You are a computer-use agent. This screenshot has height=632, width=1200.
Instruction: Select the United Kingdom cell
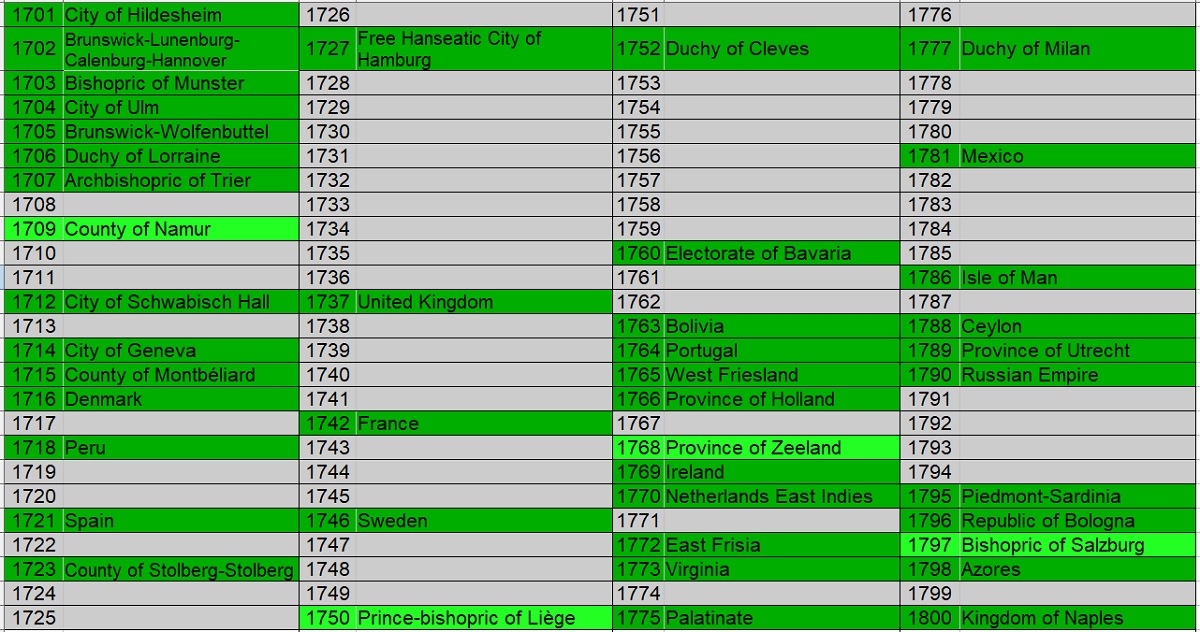483,302
